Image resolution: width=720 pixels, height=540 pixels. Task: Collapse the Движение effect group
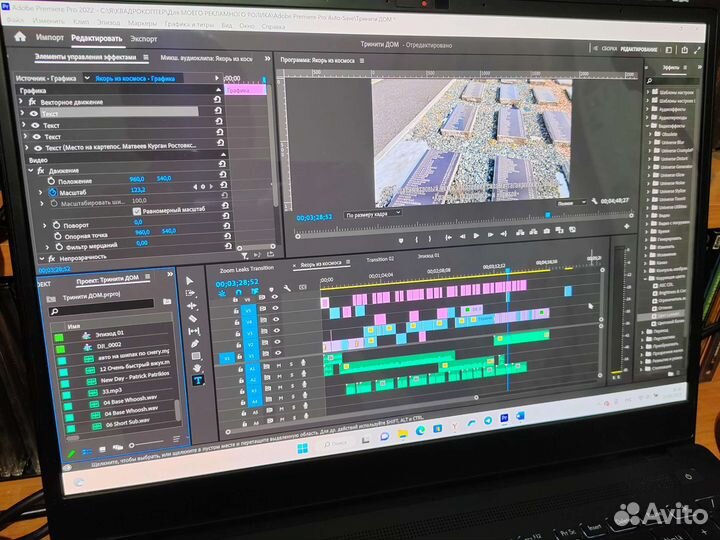click(29, 170)
